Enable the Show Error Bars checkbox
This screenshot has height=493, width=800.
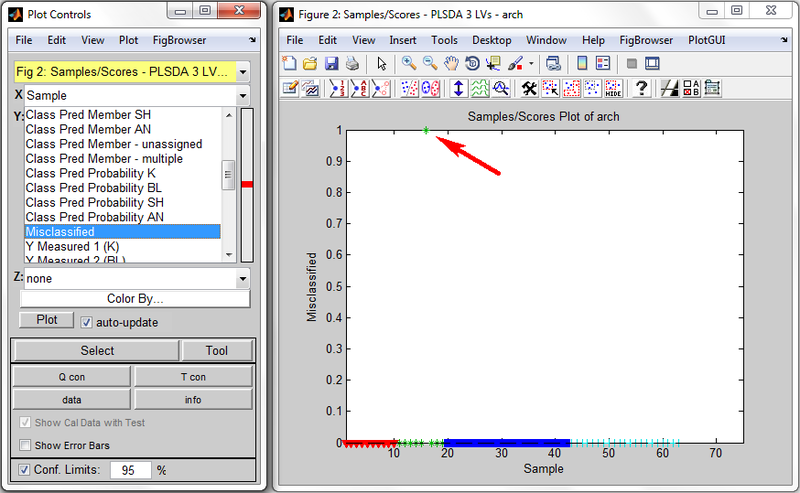point(25,445)
